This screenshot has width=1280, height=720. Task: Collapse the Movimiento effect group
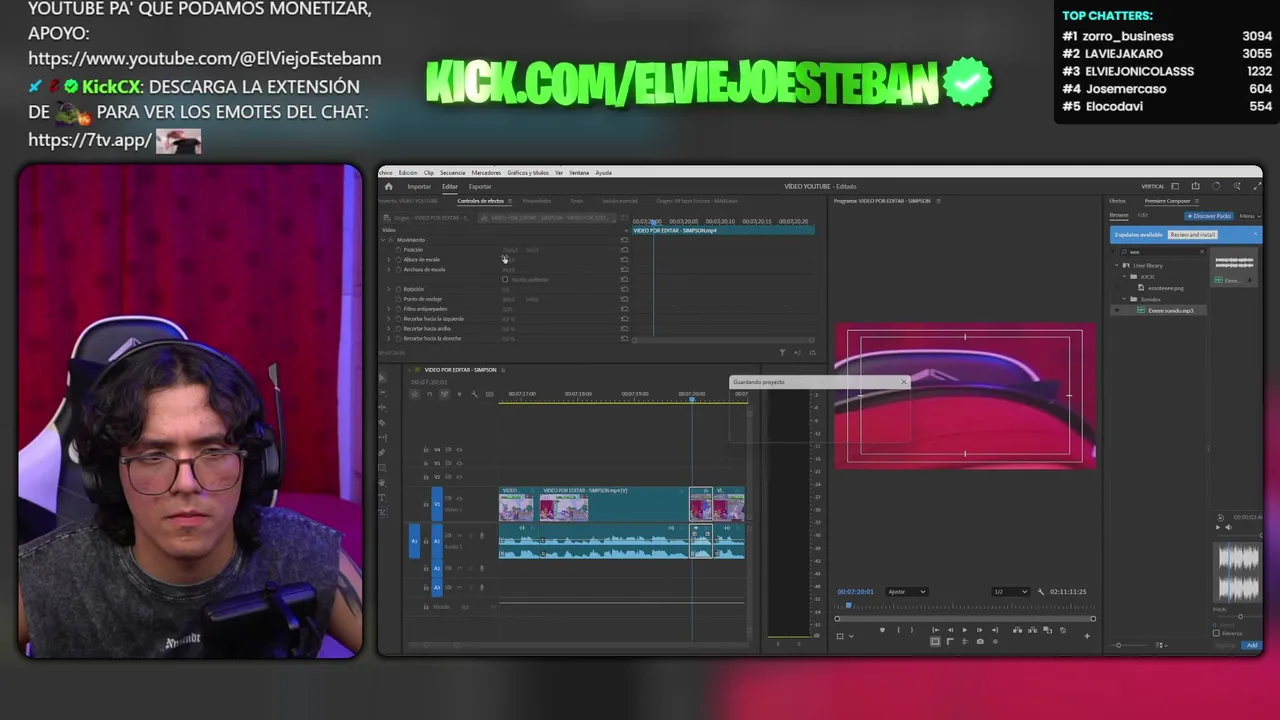click(x=383, y=240)
